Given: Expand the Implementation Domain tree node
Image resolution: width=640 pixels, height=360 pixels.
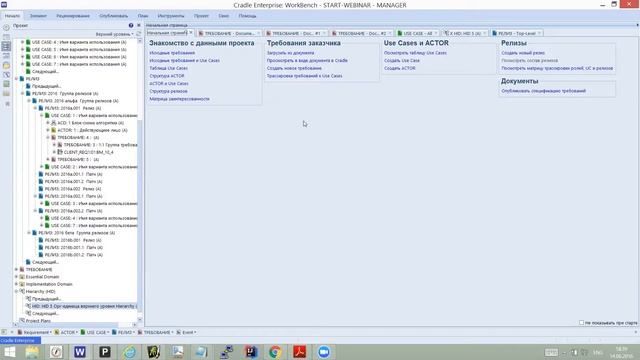Looking at the screenshot, I should [16, 284].
